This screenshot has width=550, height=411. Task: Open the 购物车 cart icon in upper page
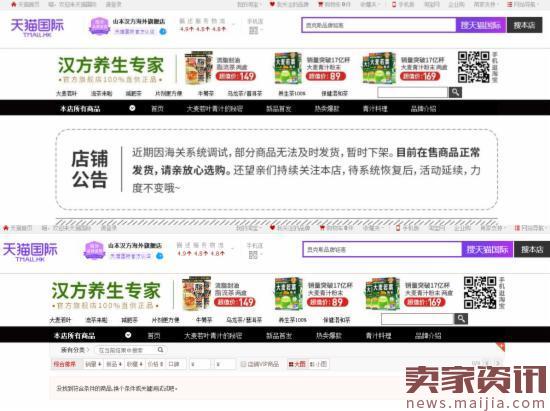(320, 4)
